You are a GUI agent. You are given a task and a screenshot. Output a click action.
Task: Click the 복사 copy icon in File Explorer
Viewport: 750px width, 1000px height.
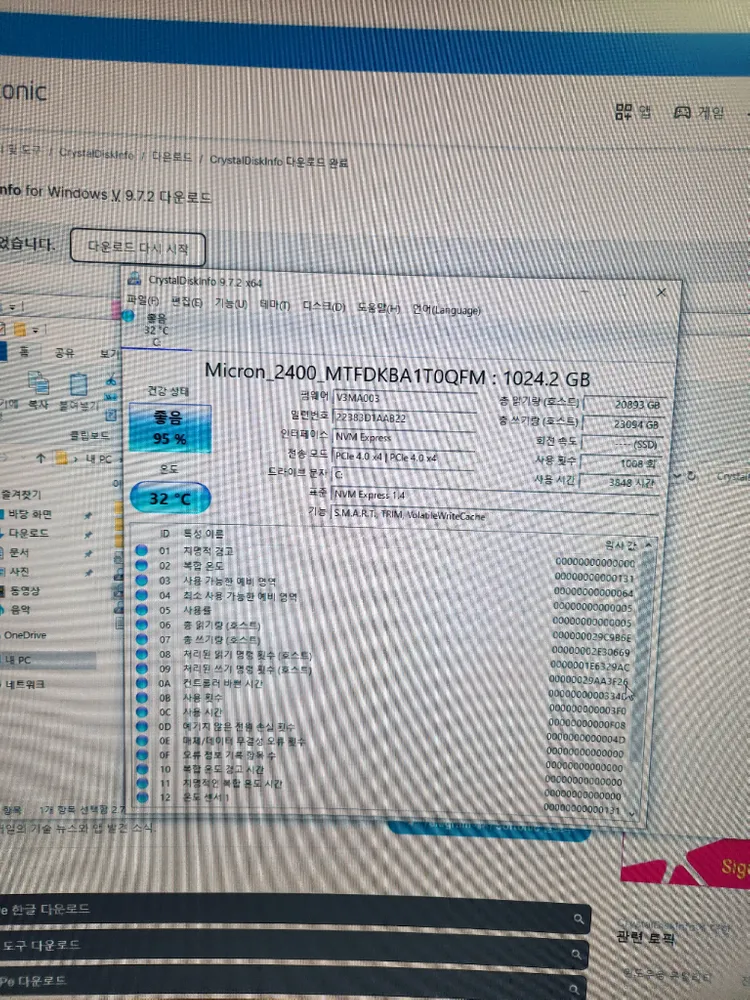coord(38,384)
